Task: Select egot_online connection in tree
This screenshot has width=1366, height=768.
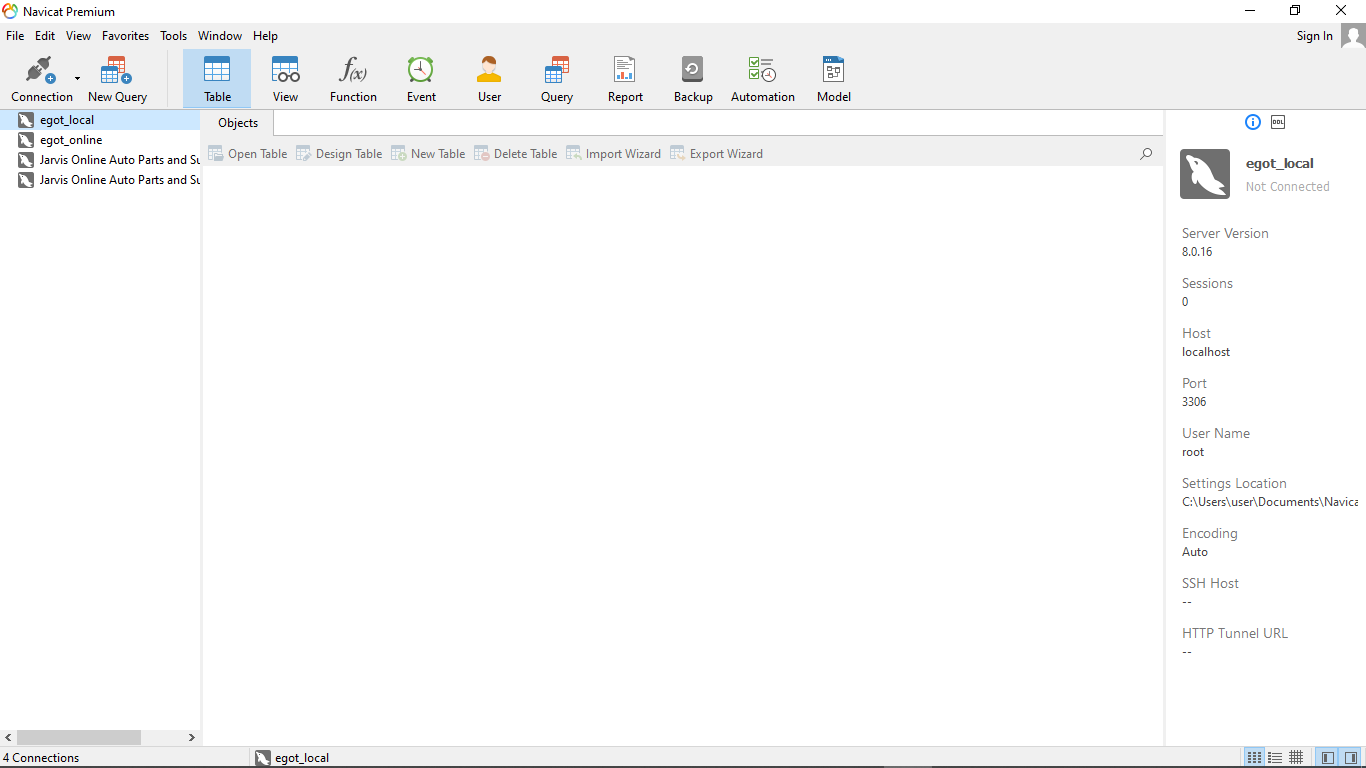Action: [x=71, y=140]
